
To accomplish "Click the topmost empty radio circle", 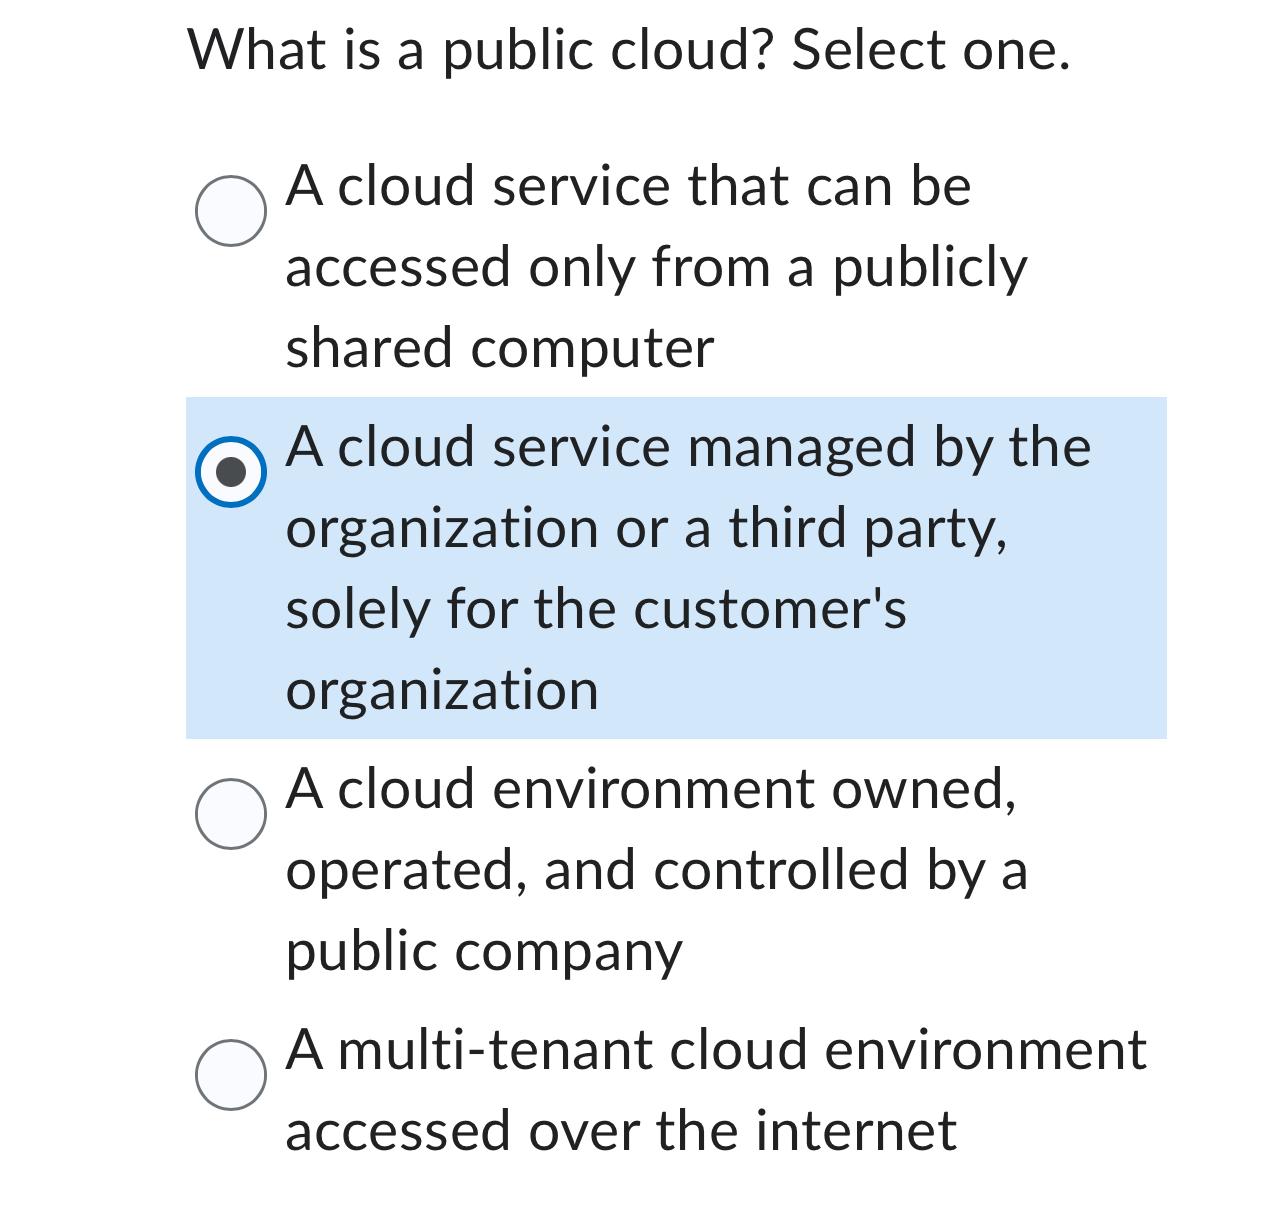I will (232, 210).
